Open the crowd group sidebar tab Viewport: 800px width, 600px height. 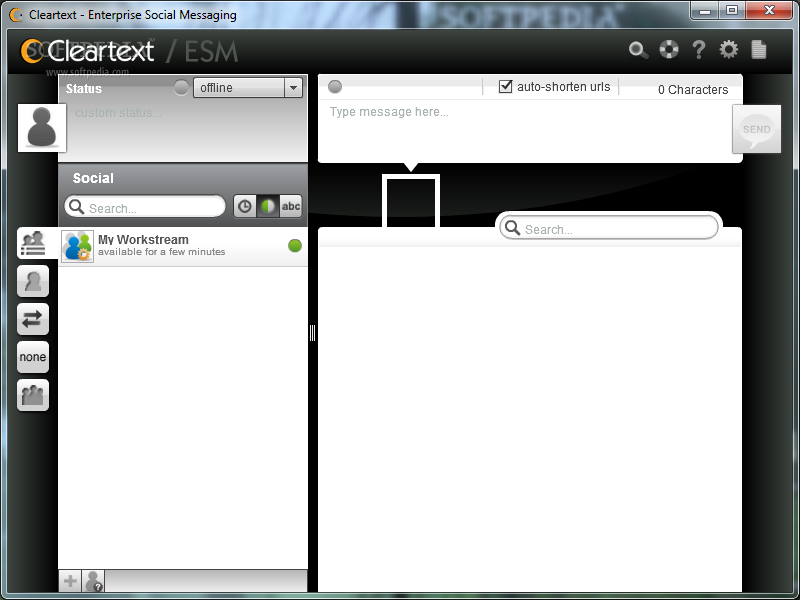[x=33, y=395]
